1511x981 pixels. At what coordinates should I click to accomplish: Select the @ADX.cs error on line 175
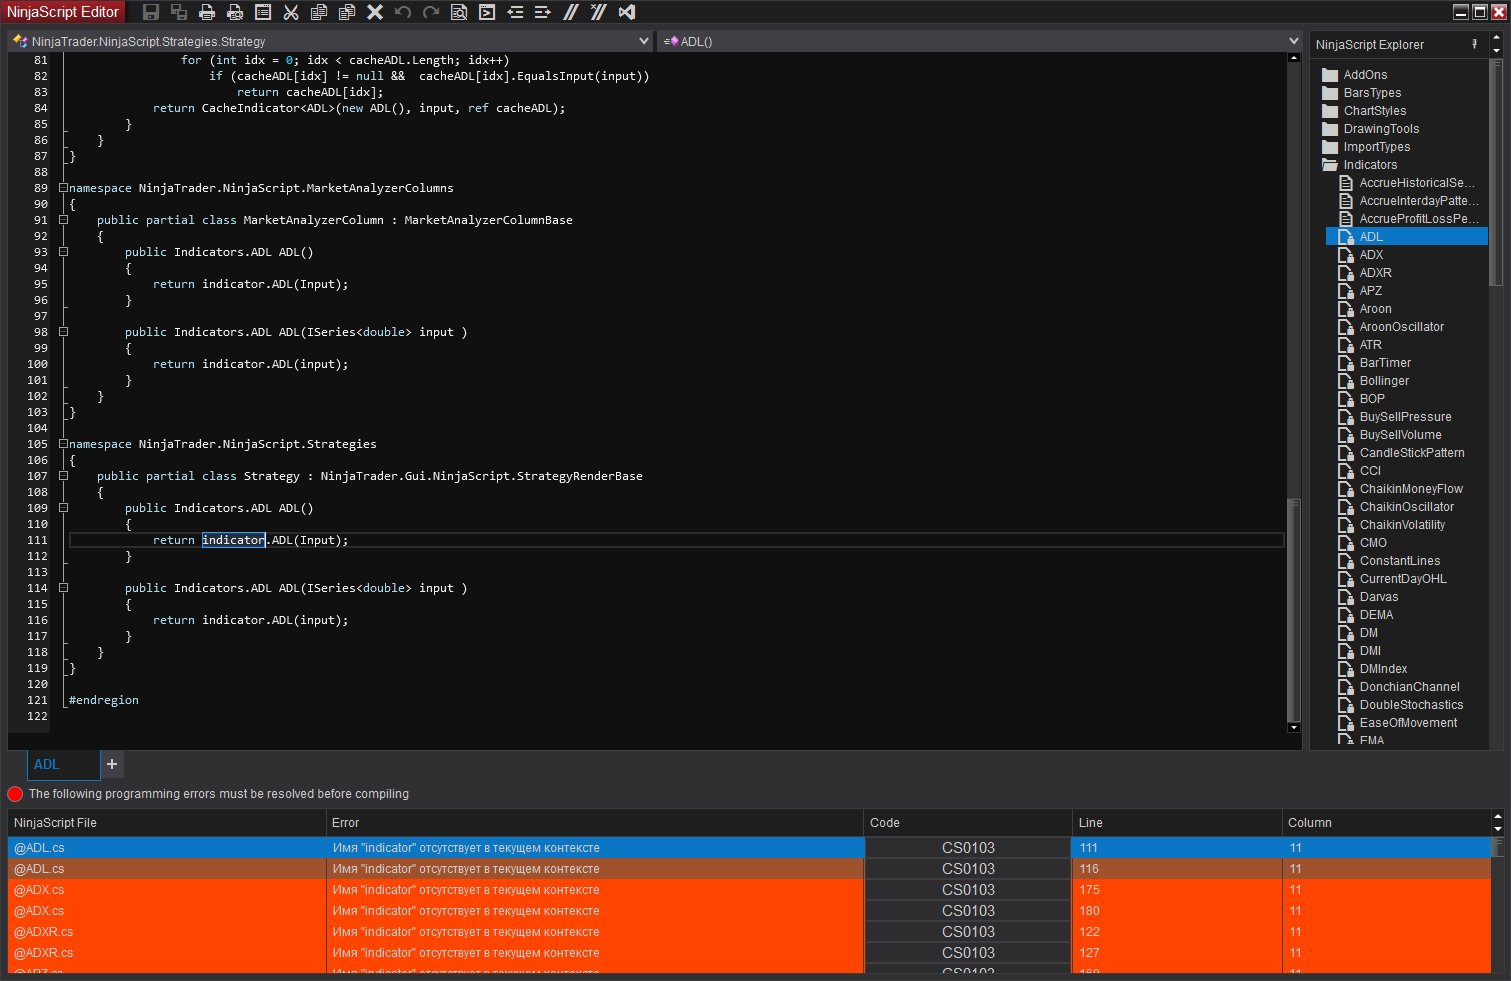(749, 890)
